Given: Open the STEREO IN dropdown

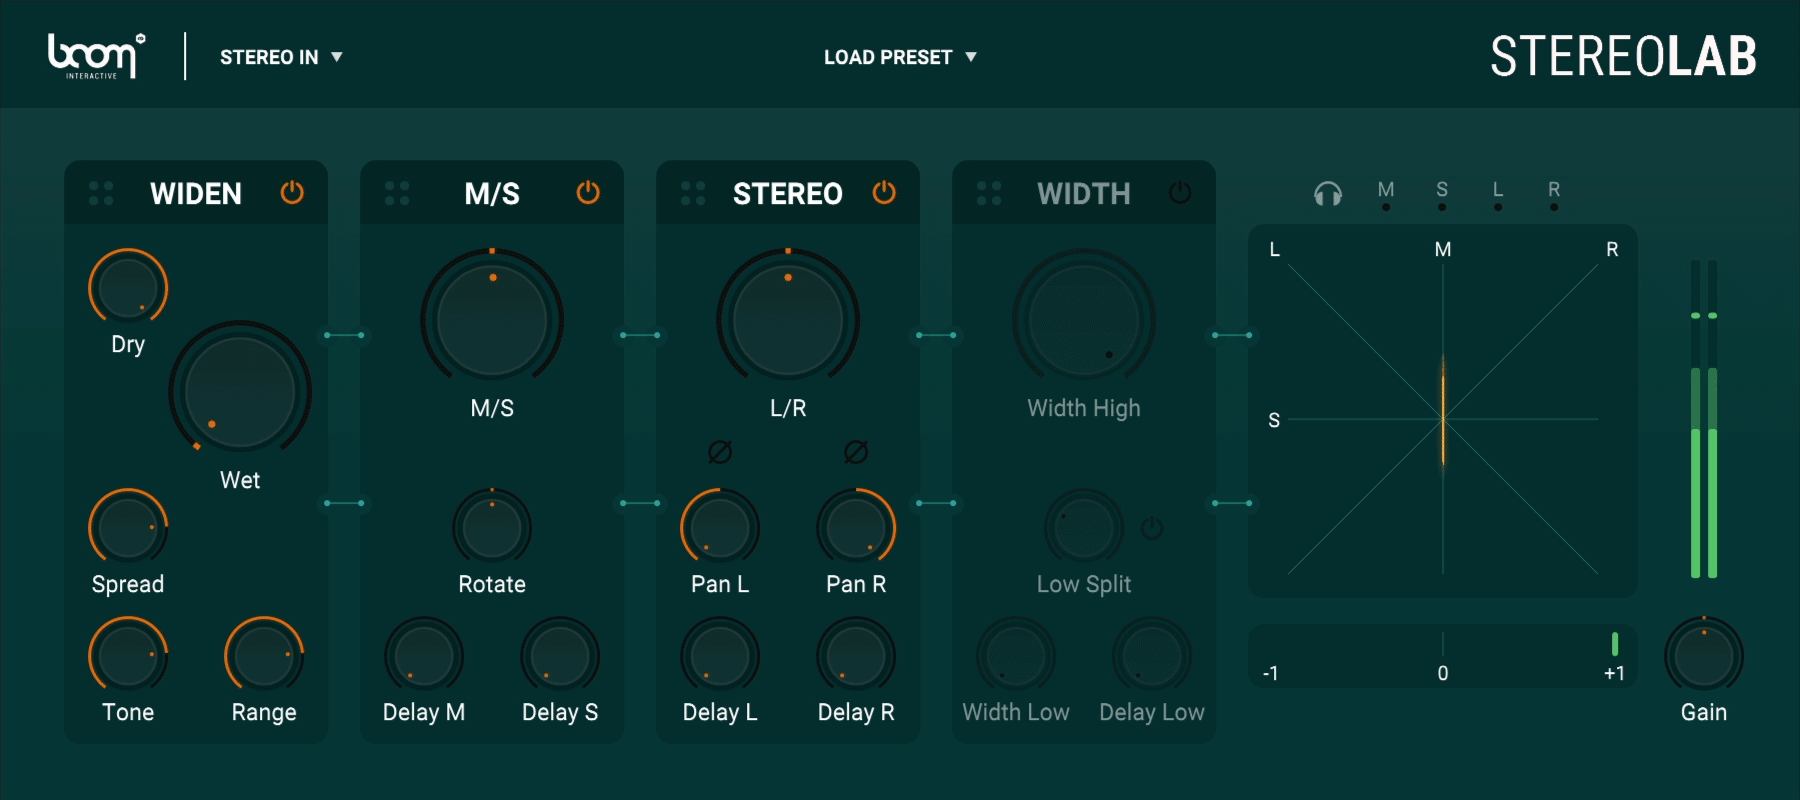Looking at the screenshot, I should click(x=281, y=57).
